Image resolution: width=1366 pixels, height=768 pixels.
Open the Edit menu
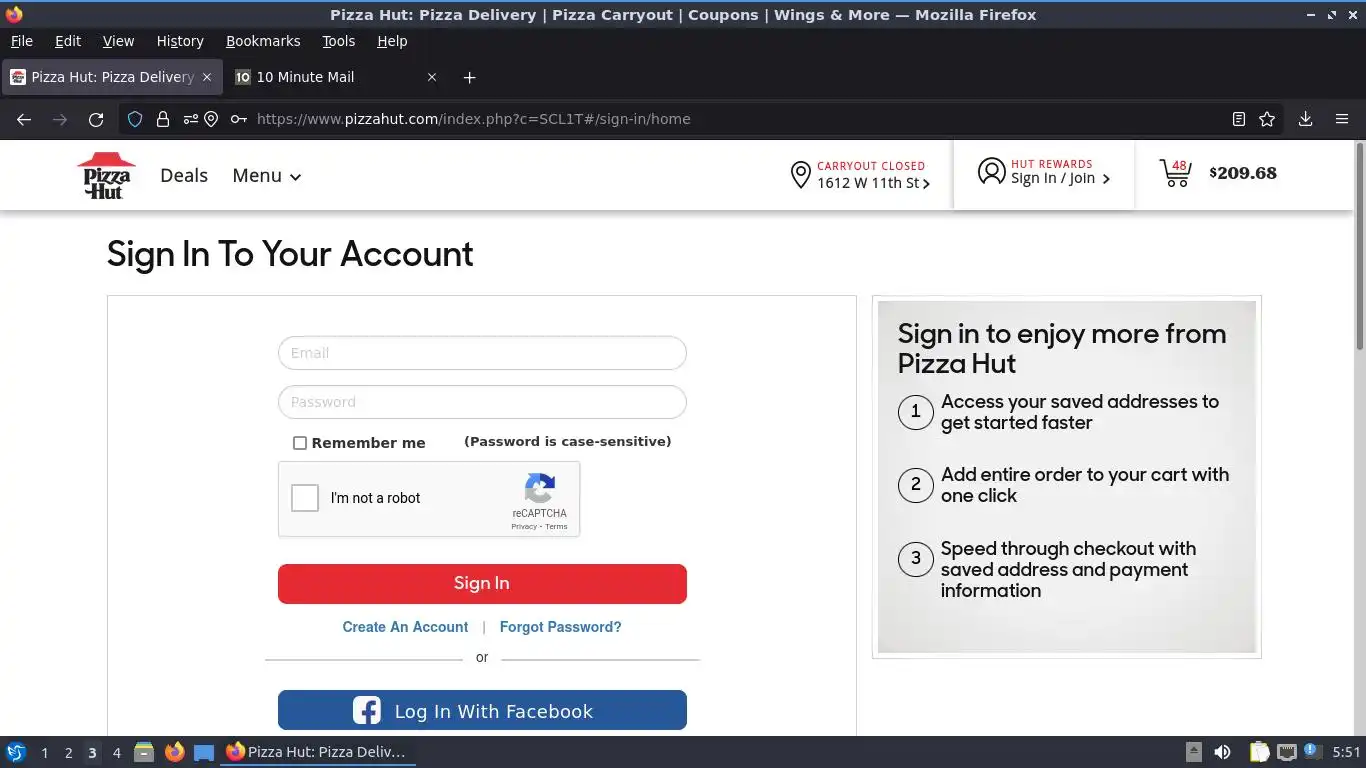(68, 41)
